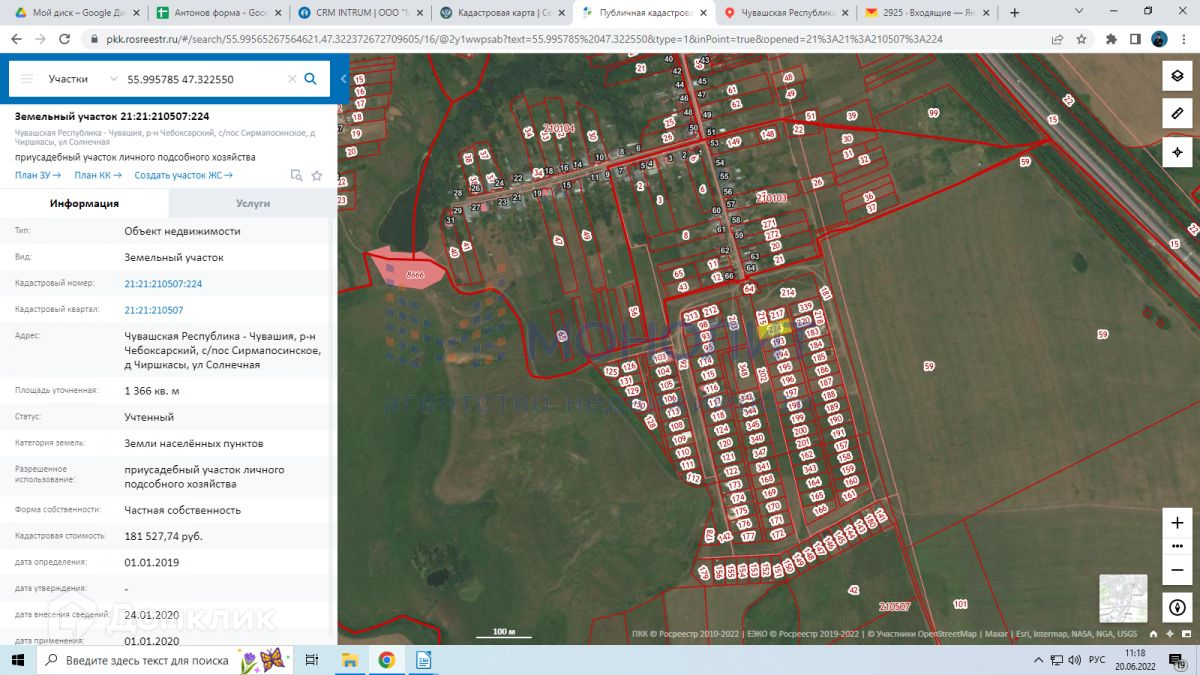Click the search magnifier icon

tap(311, 79)
